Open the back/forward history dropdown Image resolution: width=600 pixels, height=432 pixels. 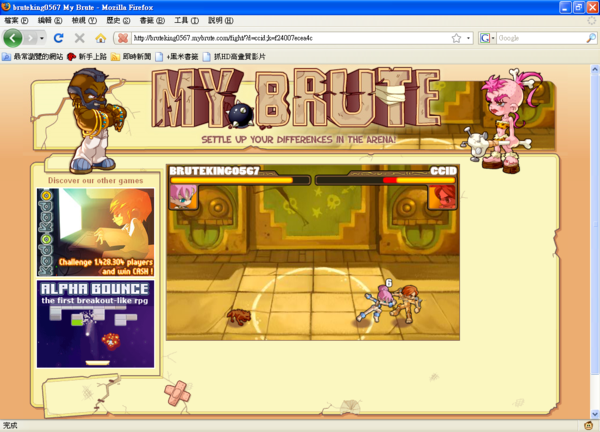(x=42, y=38)
